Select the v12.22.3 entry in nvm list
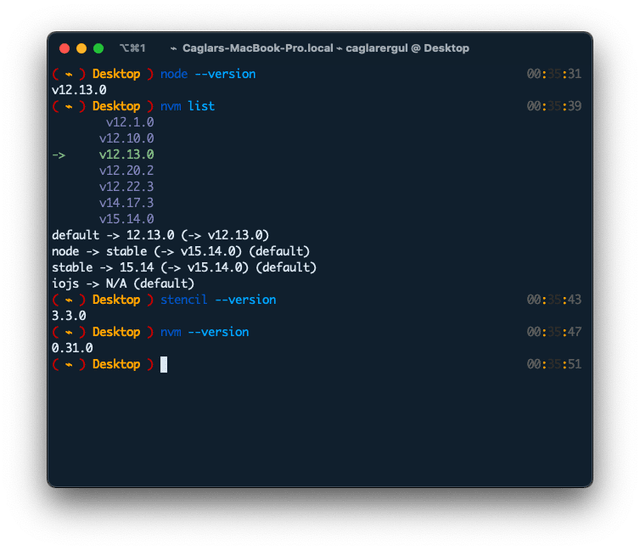 (127, 186)
